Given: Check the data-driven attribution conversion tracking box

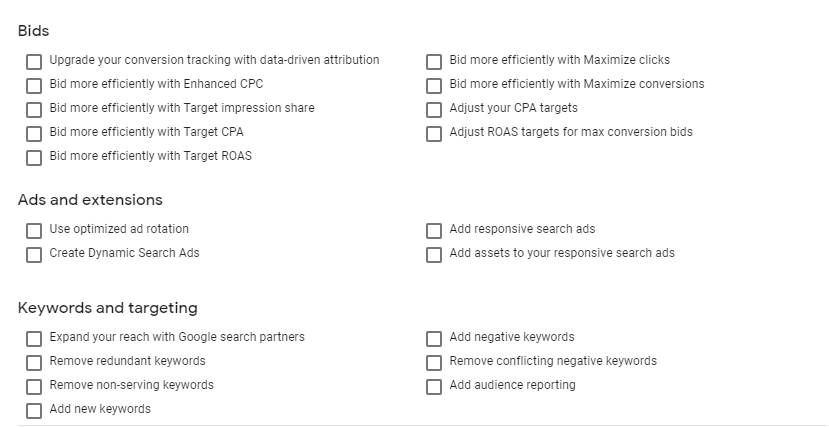Looking at the screenshot, I should (34, 61).
